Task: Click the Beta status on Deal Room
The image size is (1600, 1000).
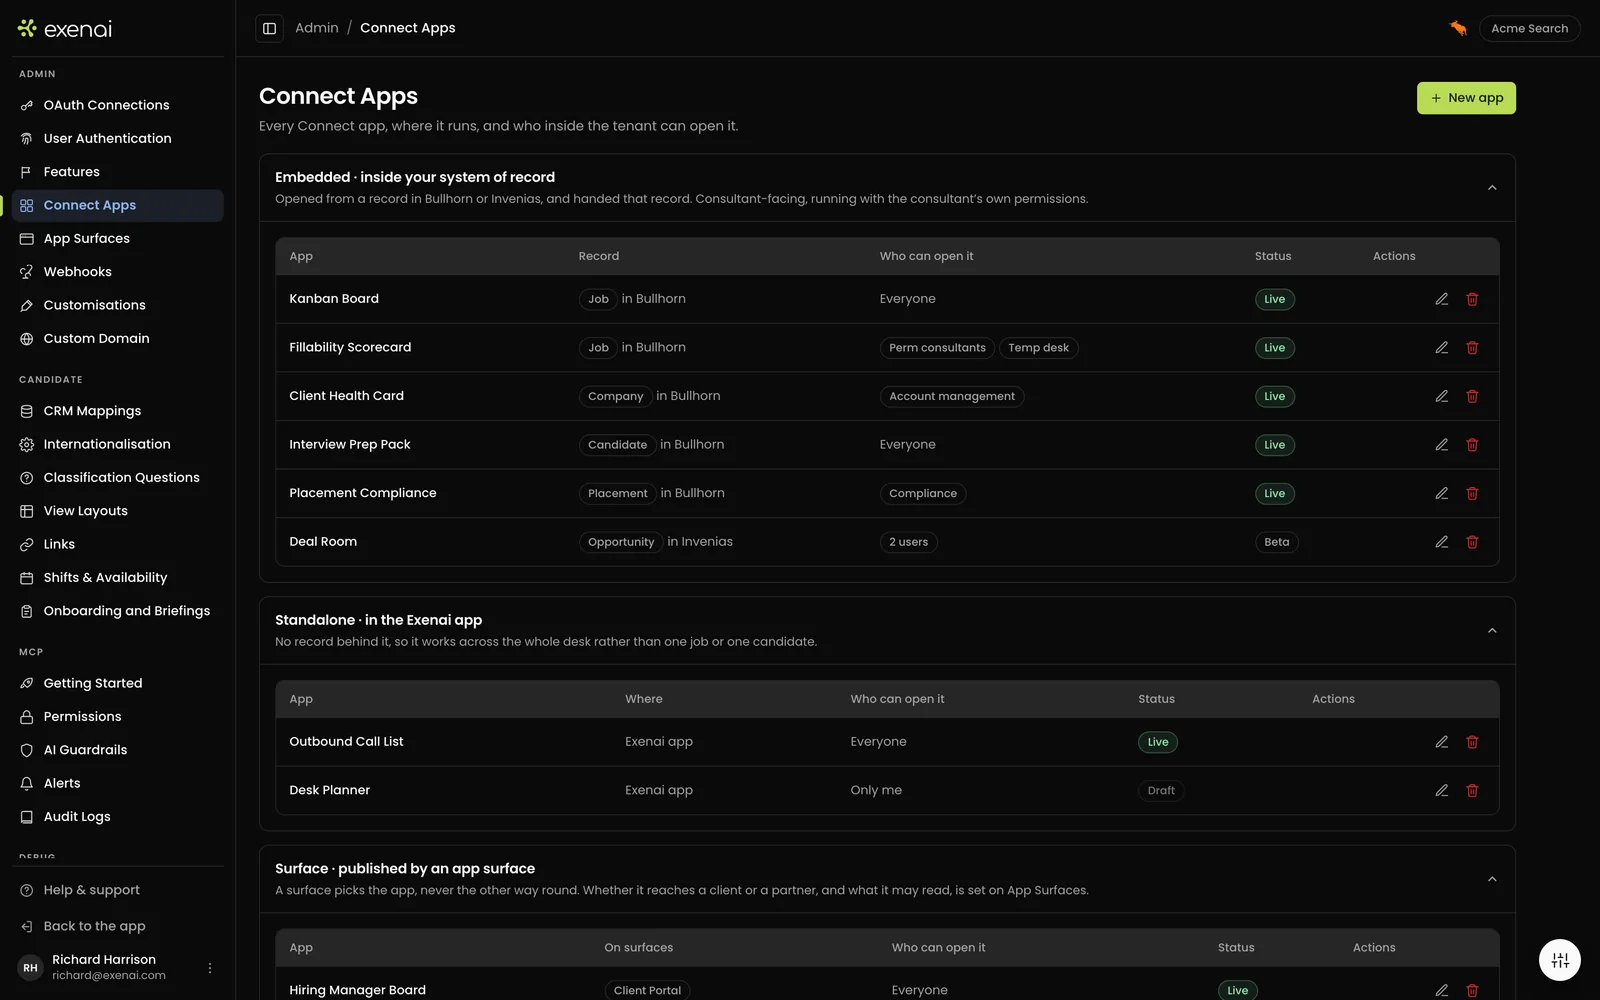Action: (1276, 542)
